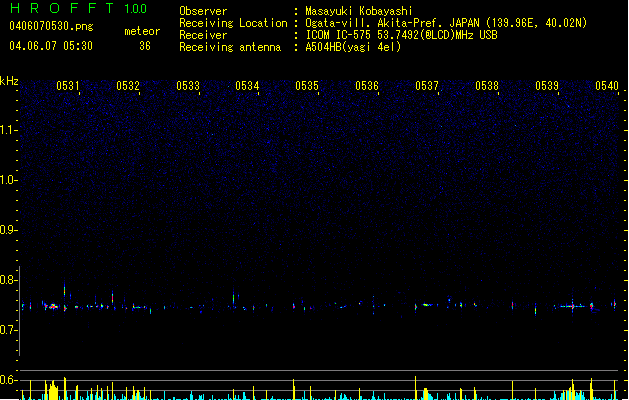Select location text Ogata-vill. Akita-Pref. JAPAN
Screen dimensions: 629x400
(393, 23)
